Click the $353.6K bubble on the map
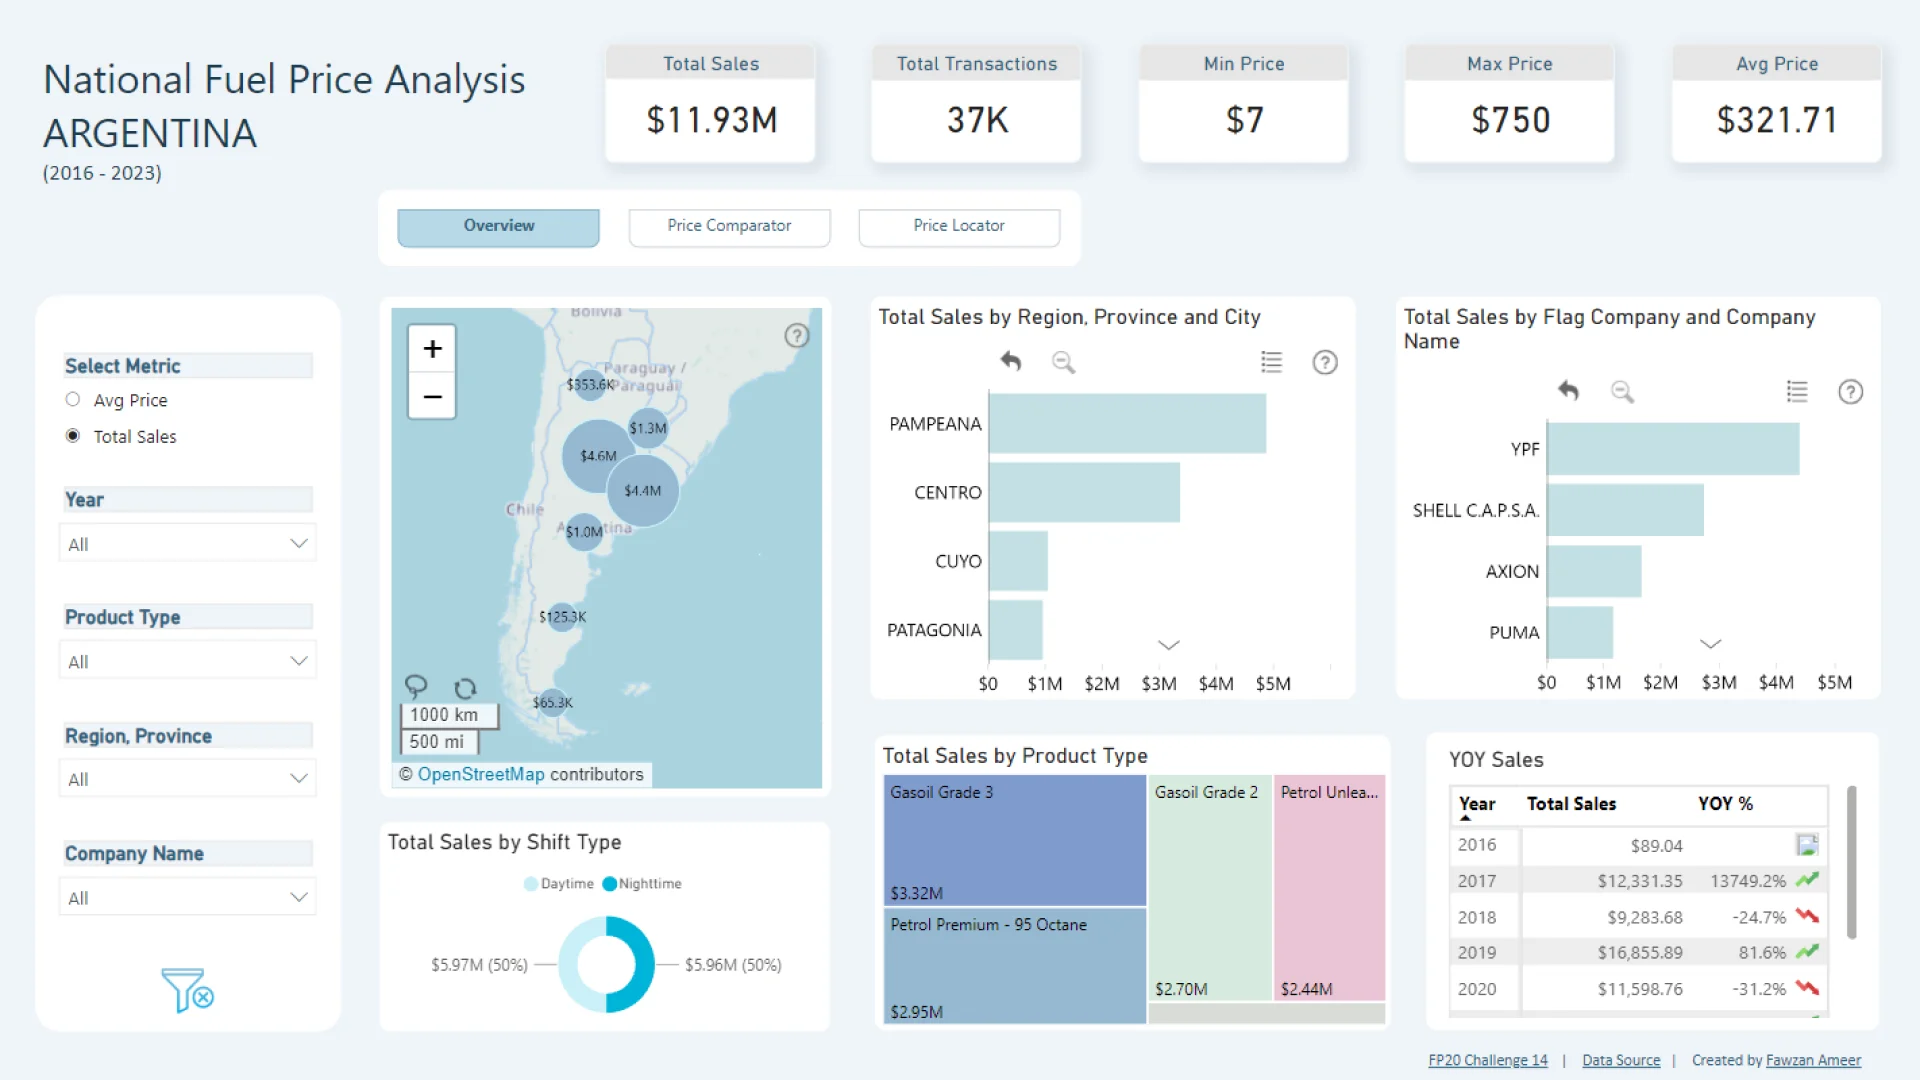Screen dimensions: 1920x1080 591,384
